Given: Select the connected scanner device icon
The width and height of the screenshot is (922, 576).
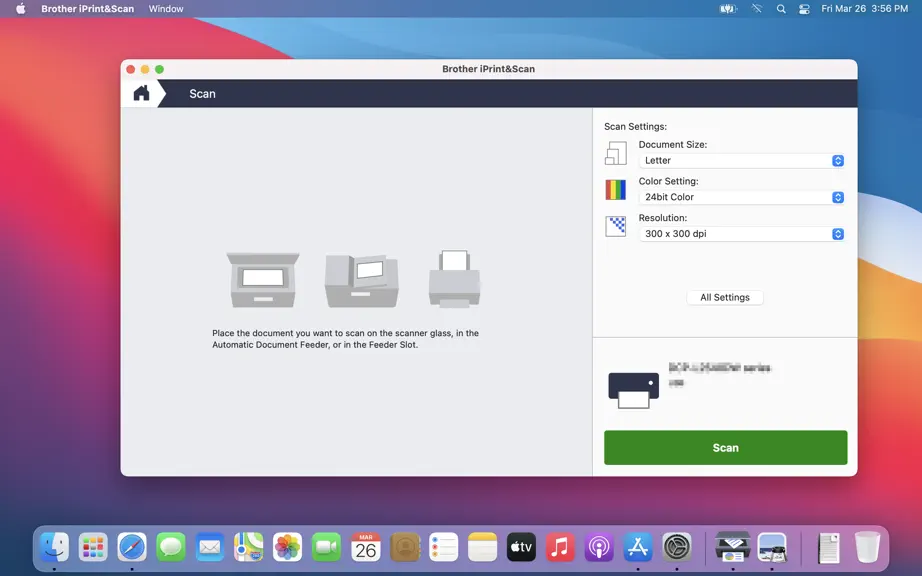Looking at the screenshot, I should pos(633,390).
